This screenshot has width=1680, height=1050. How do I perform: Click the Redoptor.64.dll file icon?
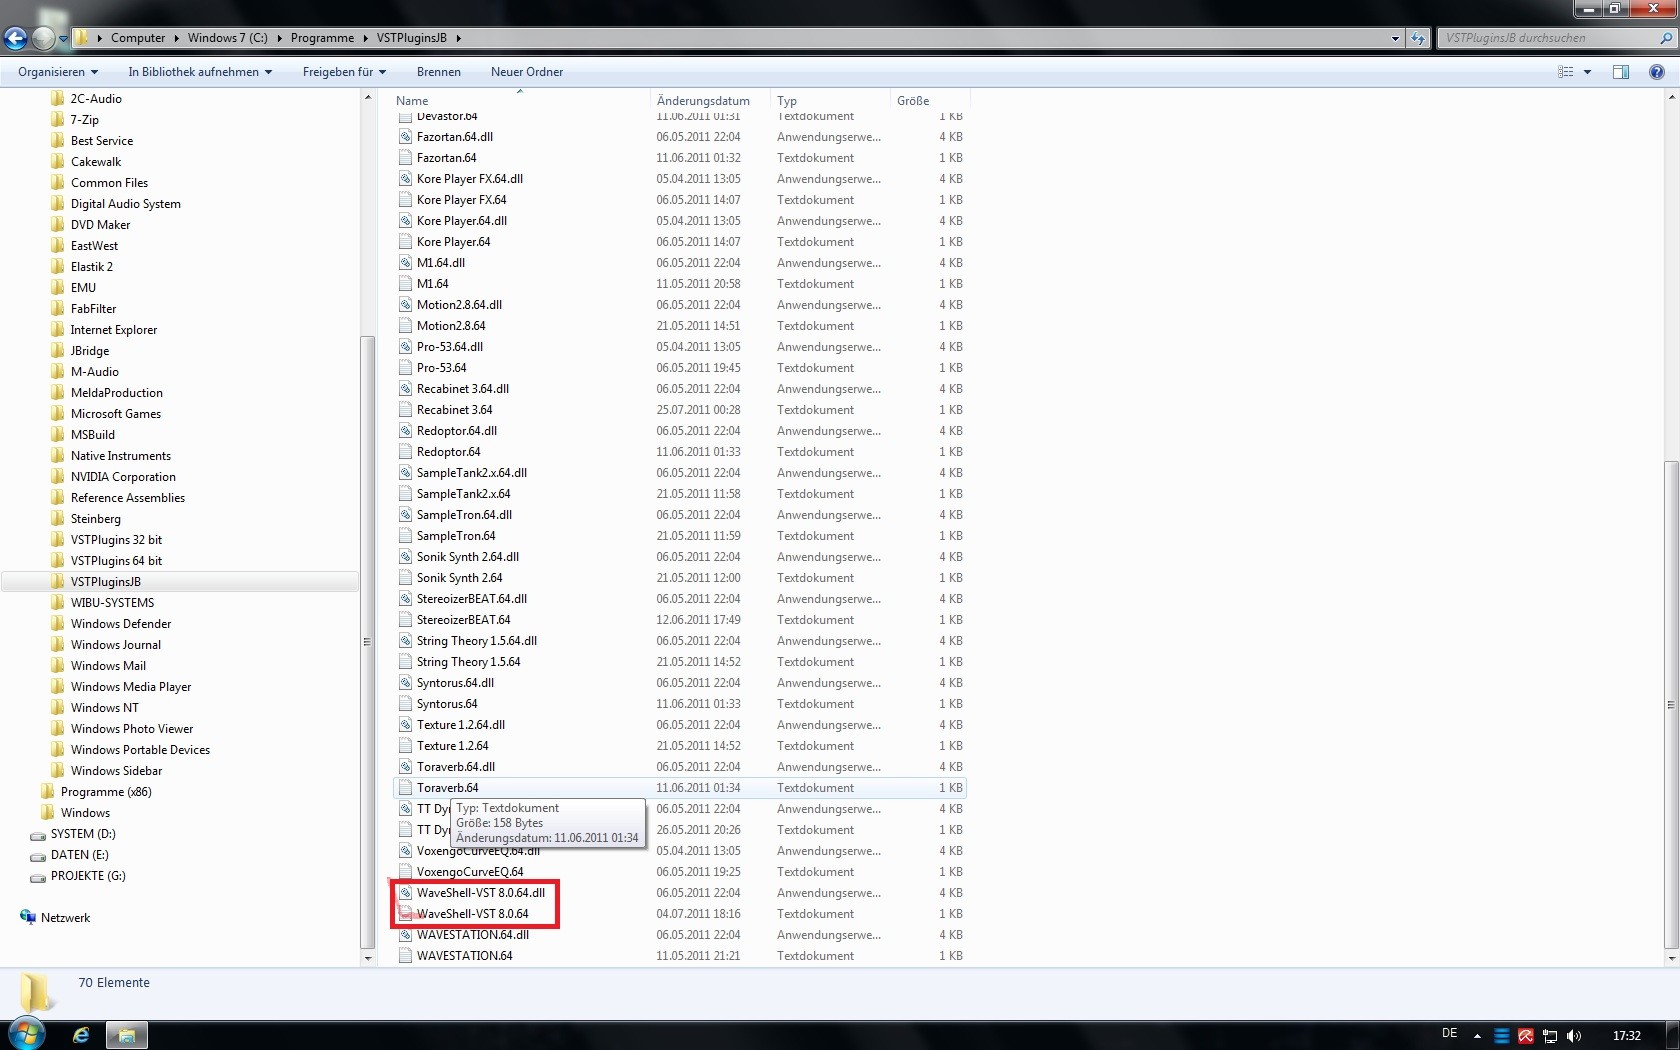click(x=405, y=431)
